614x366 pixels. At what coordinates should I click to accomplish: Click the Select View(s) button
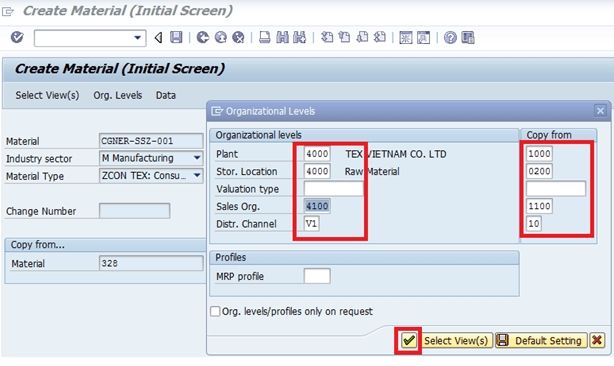pyautogui.click(x=456, y=341)
